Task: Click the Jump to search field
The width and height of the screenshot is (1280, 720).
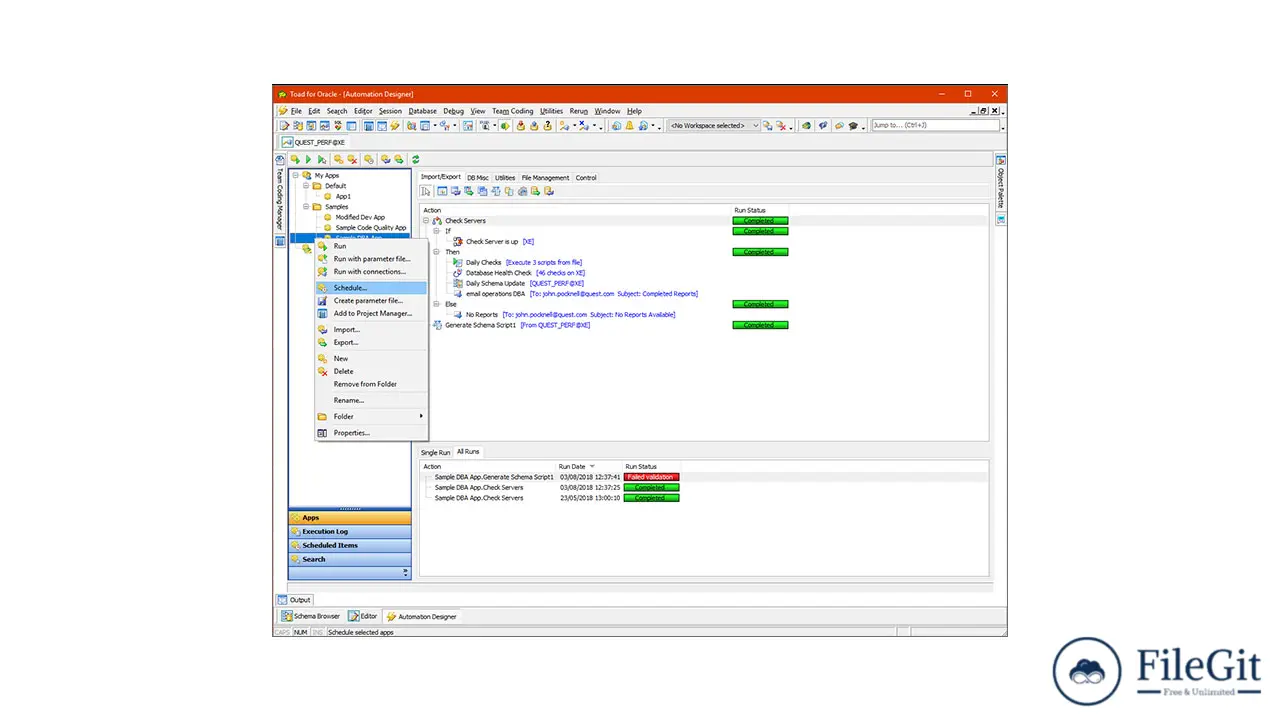Action: (x=935, y=126)
